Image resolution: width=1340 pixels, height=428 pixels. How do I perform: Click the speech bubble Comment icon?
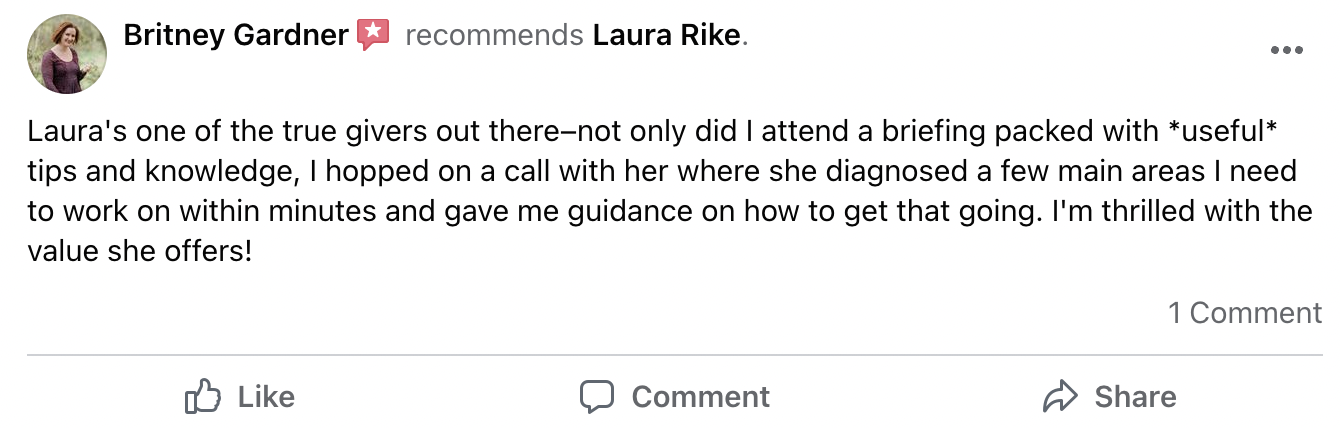(x=597, y=396)
